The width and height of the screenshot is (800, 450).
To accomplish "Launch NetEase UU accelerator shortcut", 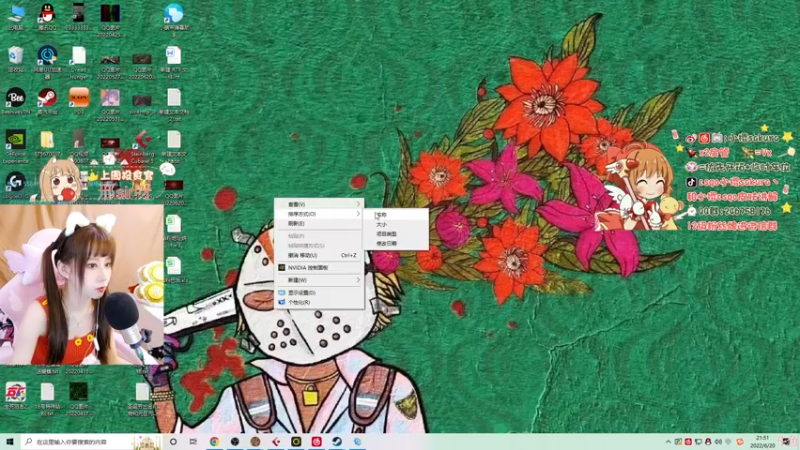I will 47,62.
